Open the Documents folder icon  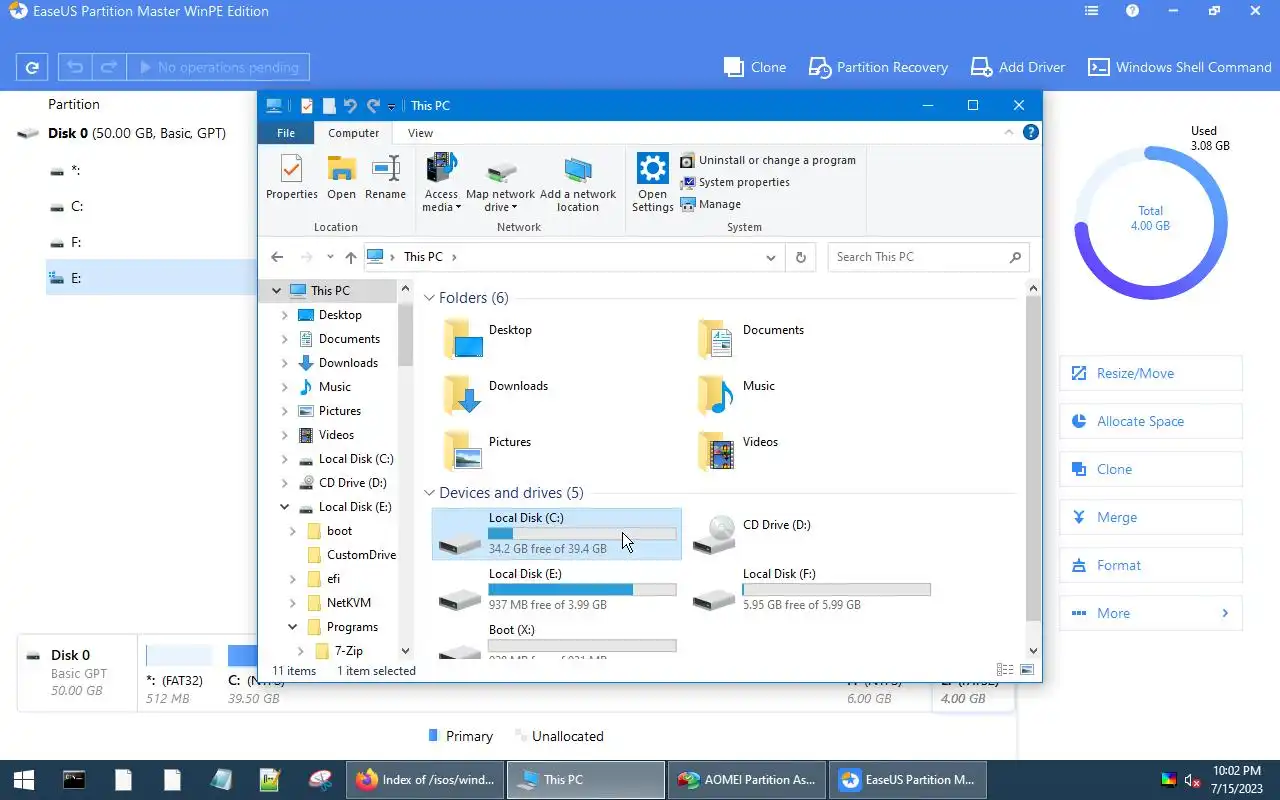tap(716, 340)
